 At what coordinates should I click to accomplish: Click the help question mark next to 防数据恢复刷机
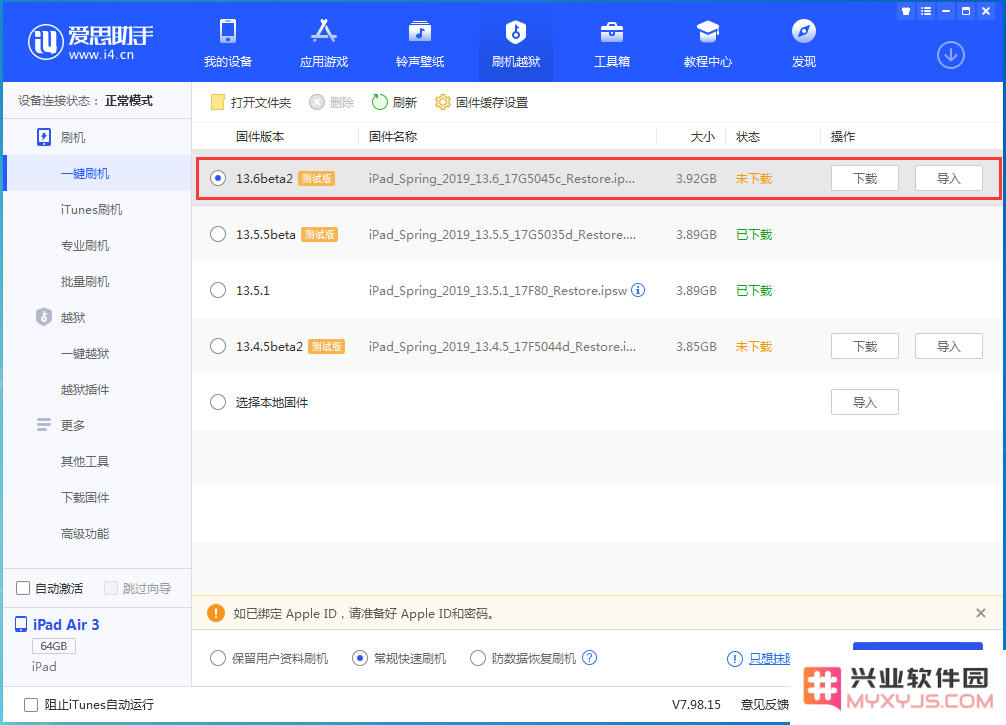coord(590,658)
